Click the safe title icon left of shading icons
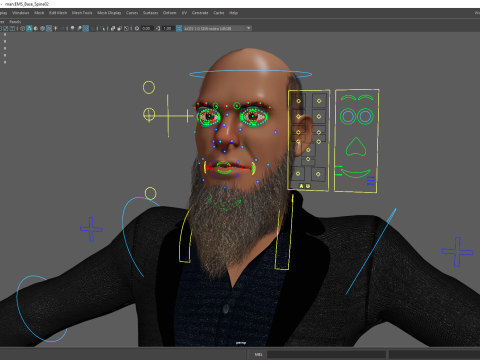The image size is (480, 360). [x=12, y=28]
